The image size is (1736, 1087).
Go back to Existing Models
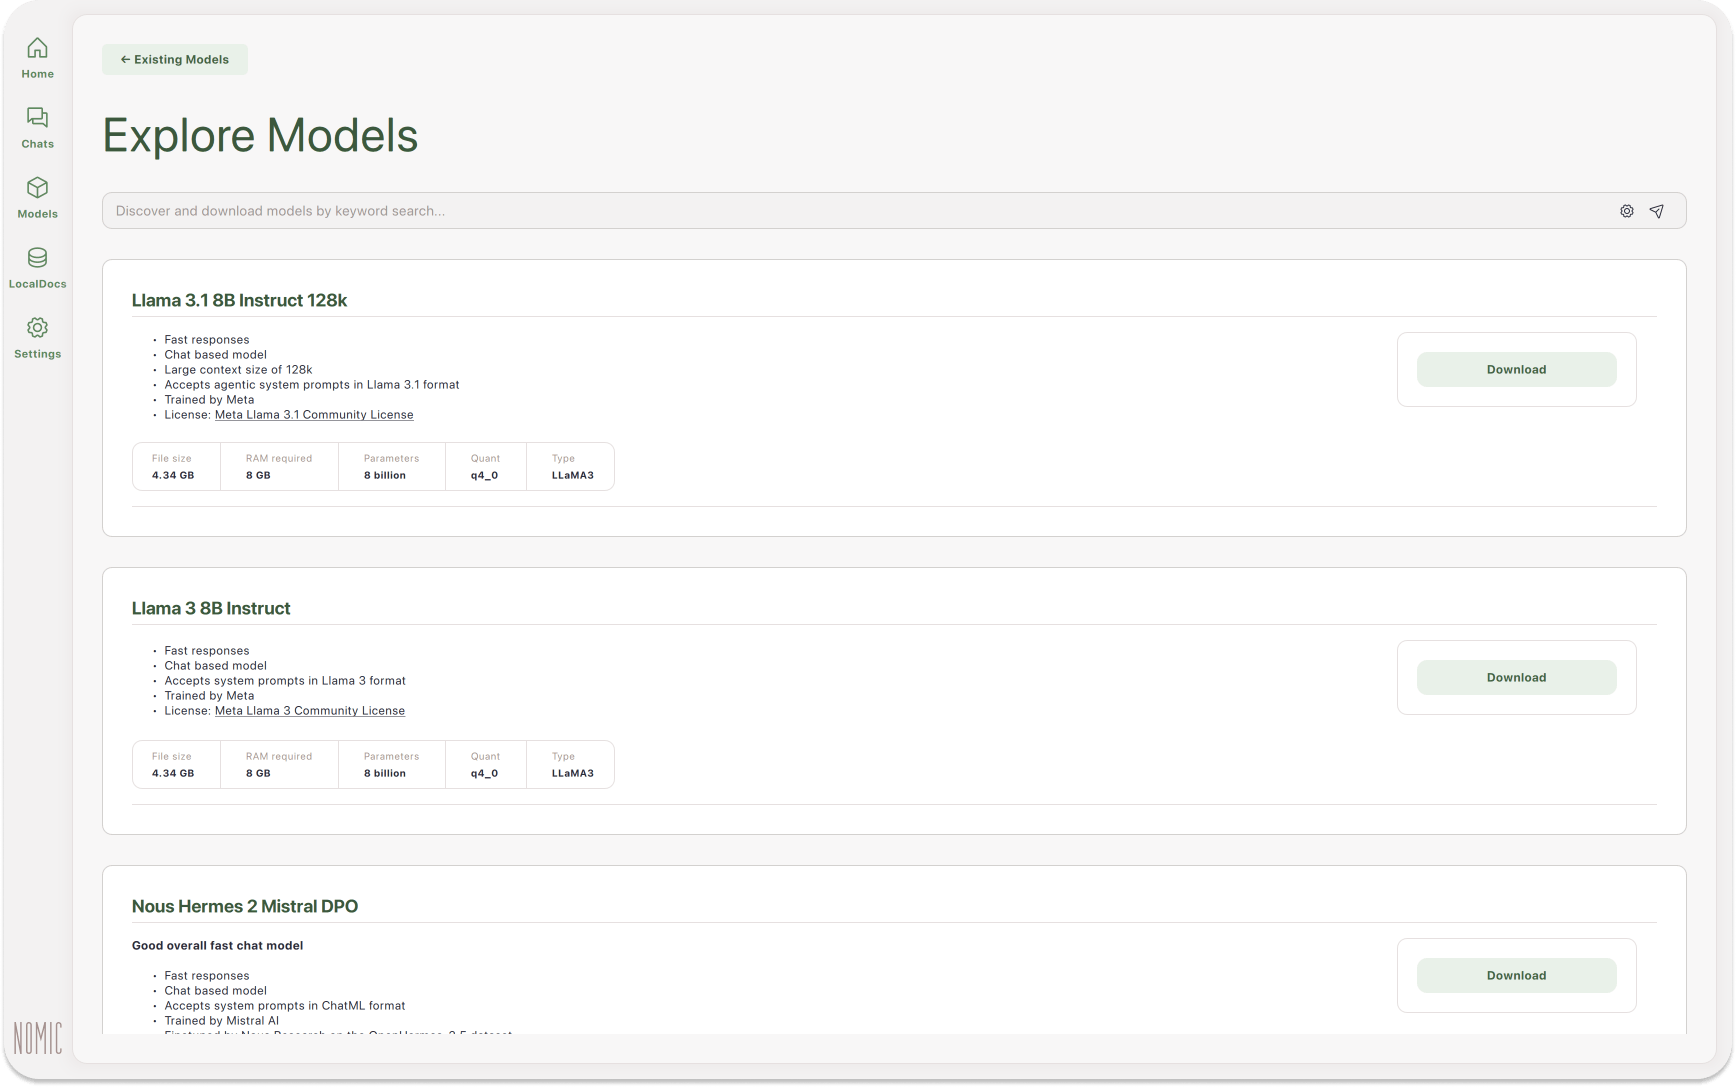[175, 59]
